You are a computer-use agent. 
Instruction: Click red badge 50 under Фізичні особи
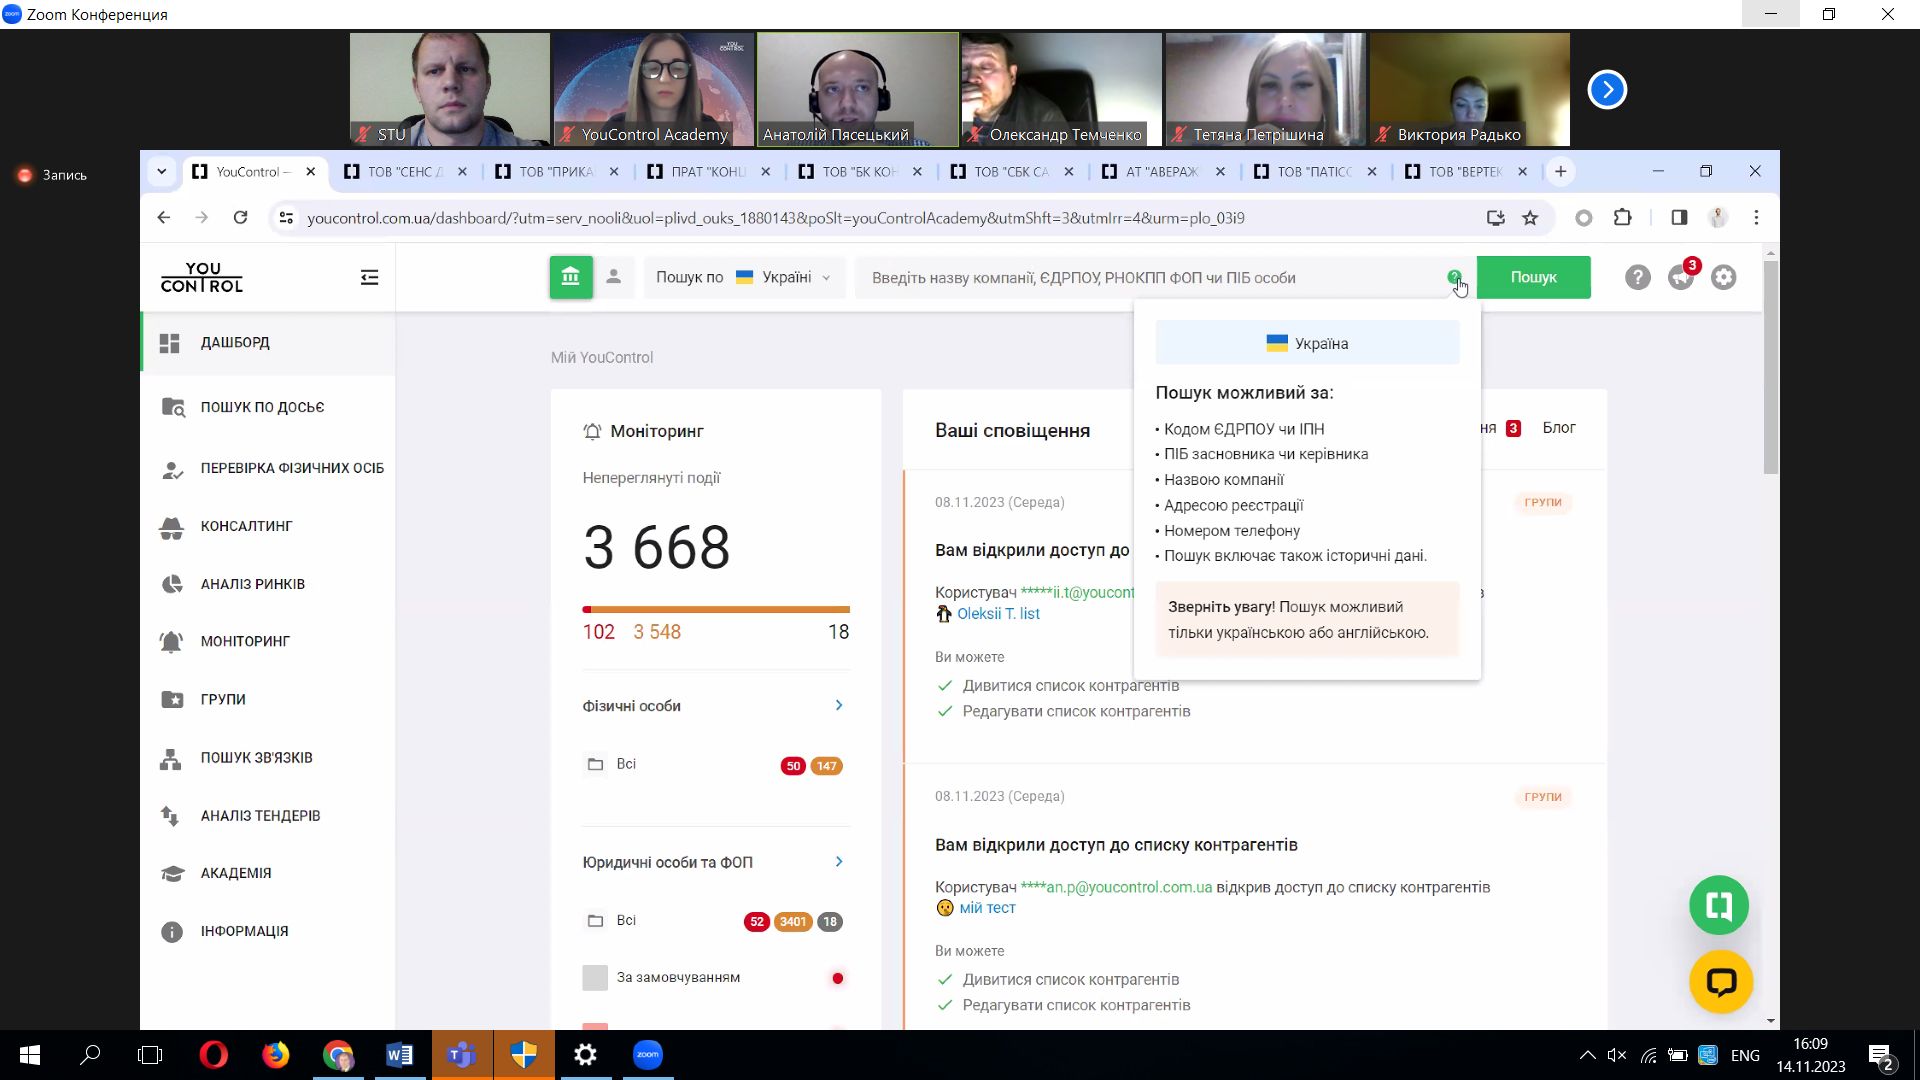pyautogui.click(x=793, y=766)
